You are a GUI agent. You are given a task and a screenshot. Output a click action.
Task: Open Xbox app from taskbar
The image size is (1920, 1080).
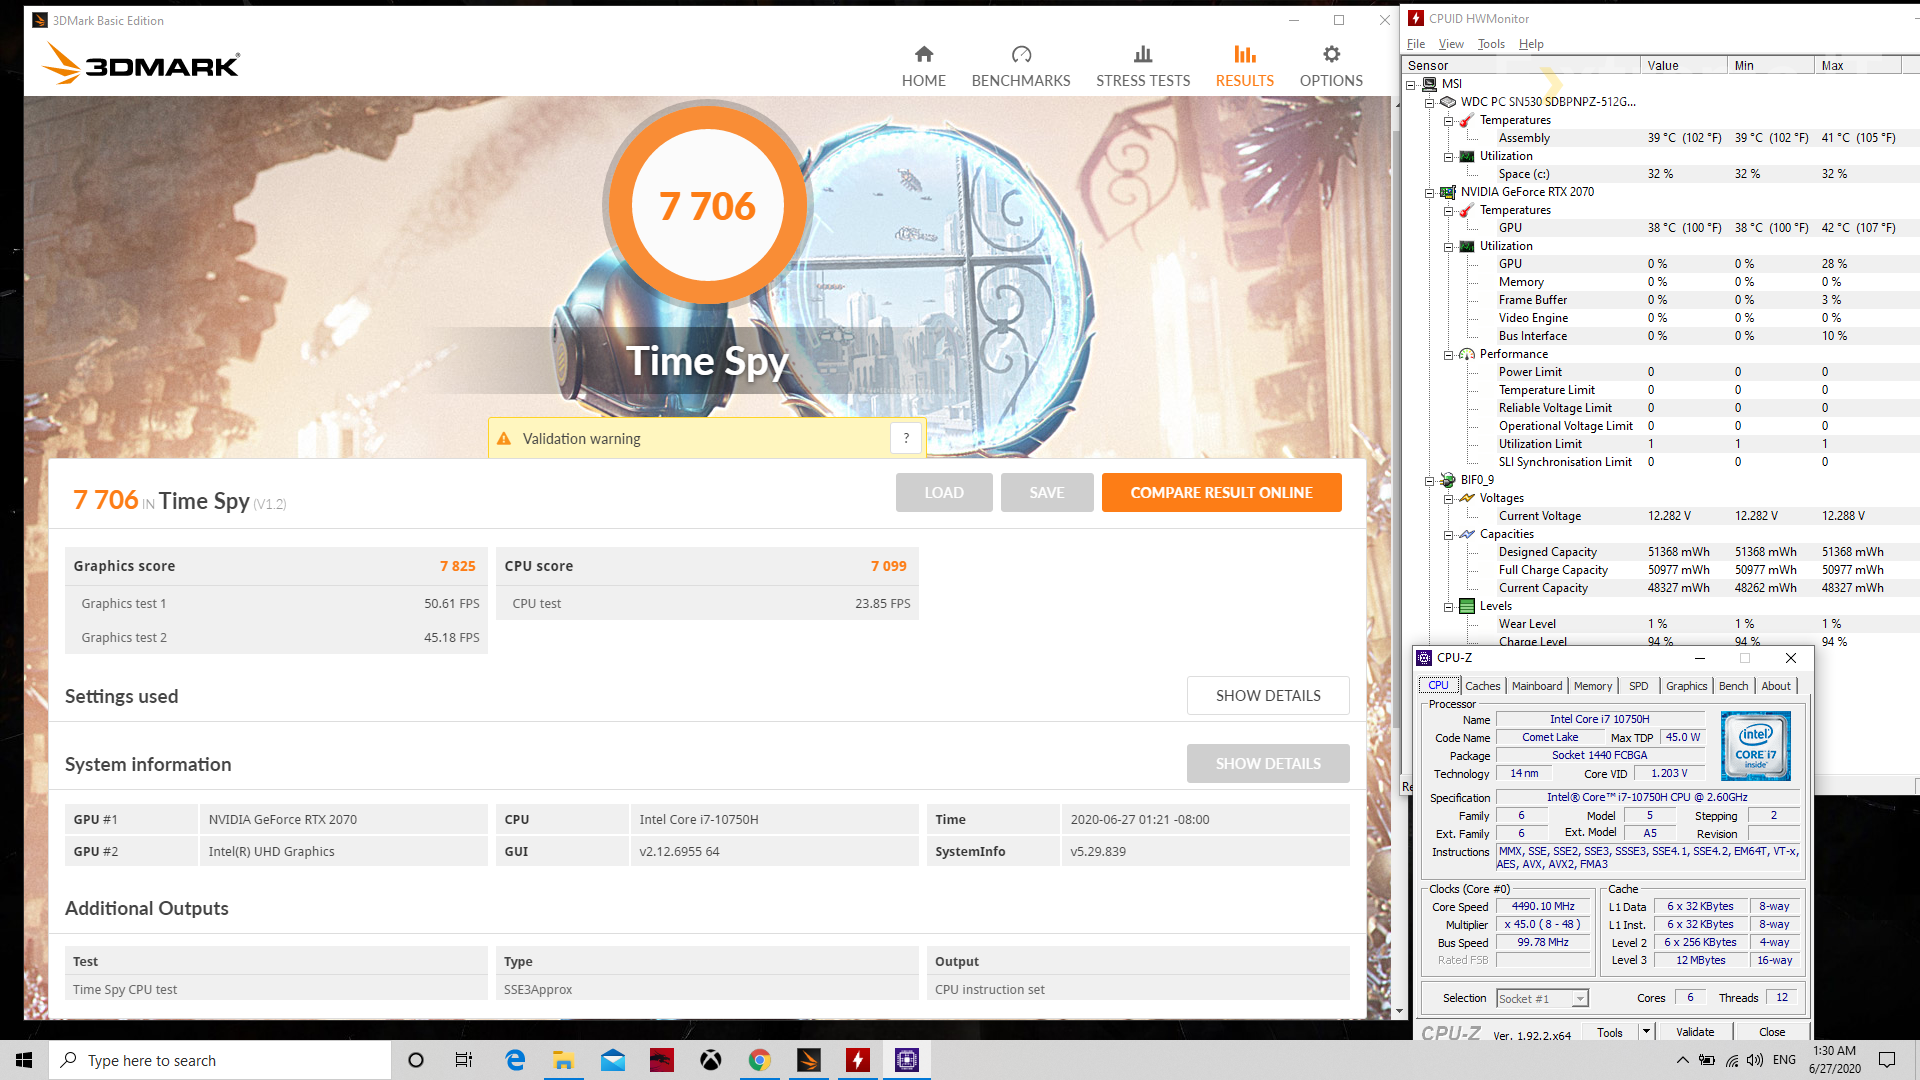point(711,1060)
